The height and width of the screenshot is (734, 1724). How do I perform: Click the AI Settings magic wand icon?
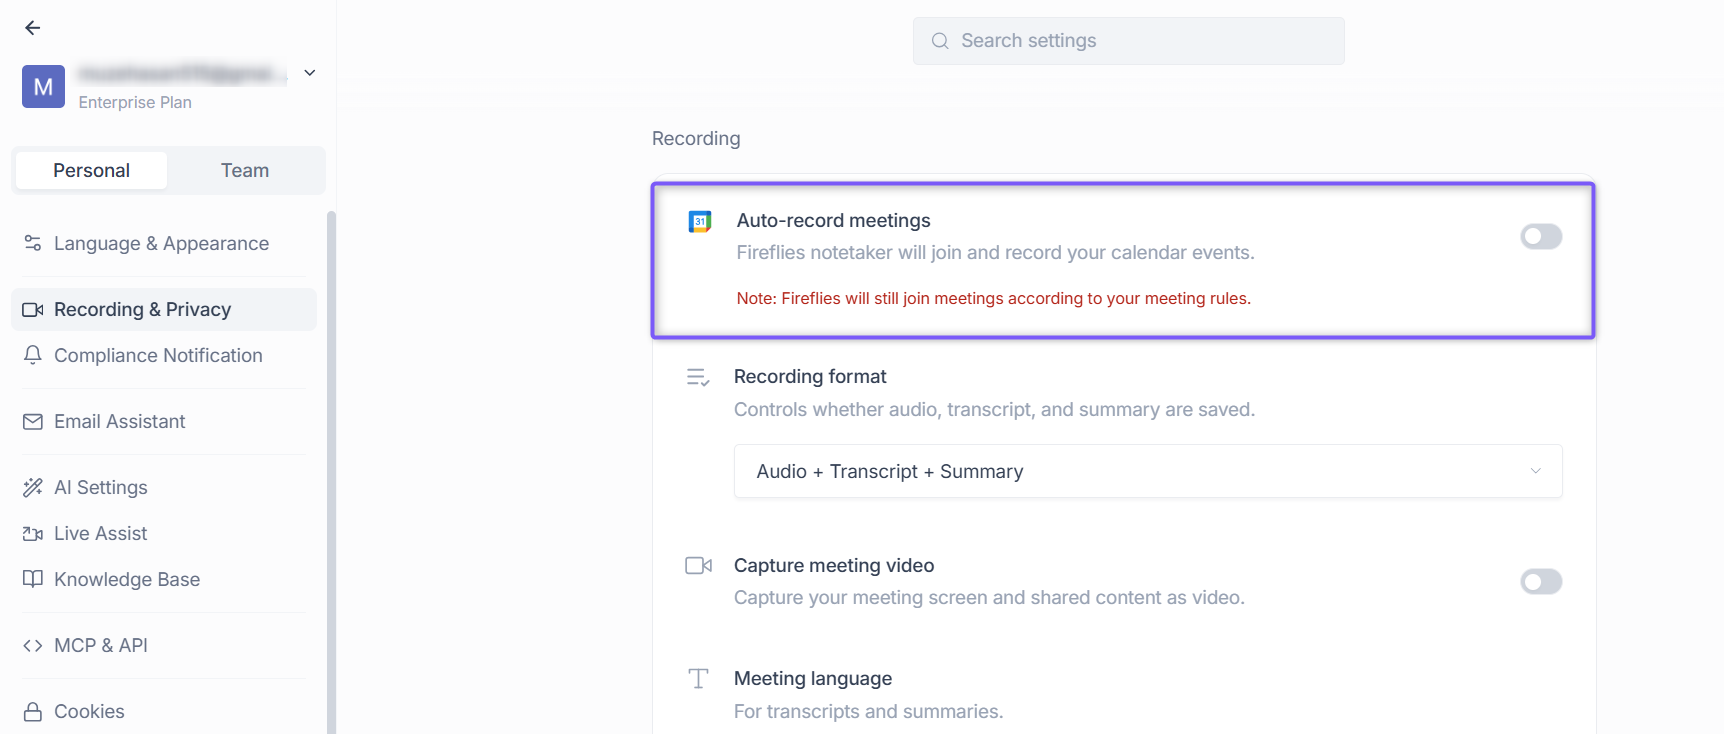pyautogui.click(x=33, y=487)
